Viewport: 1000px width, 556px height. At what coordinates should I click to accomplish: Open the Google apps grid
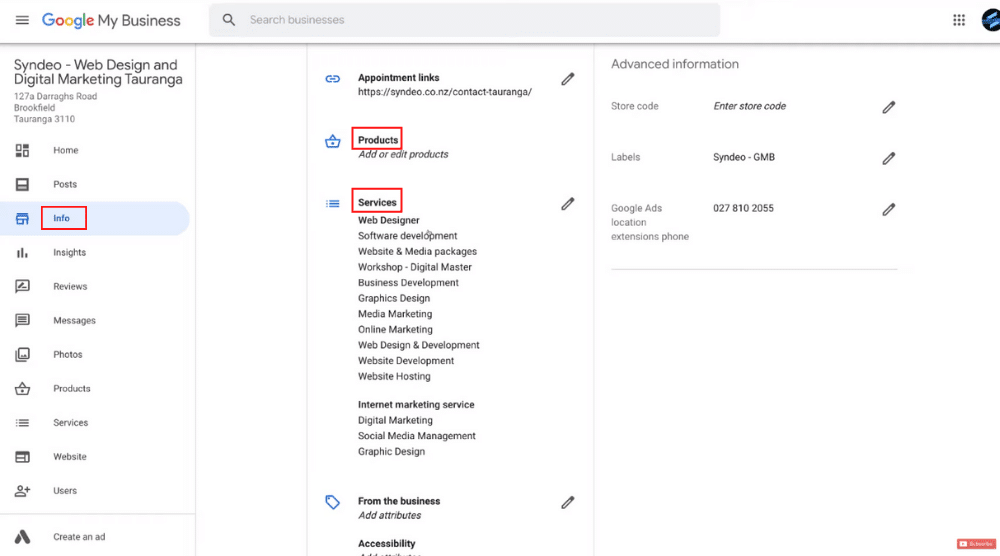pyautogui.click(x=959, y=20)
